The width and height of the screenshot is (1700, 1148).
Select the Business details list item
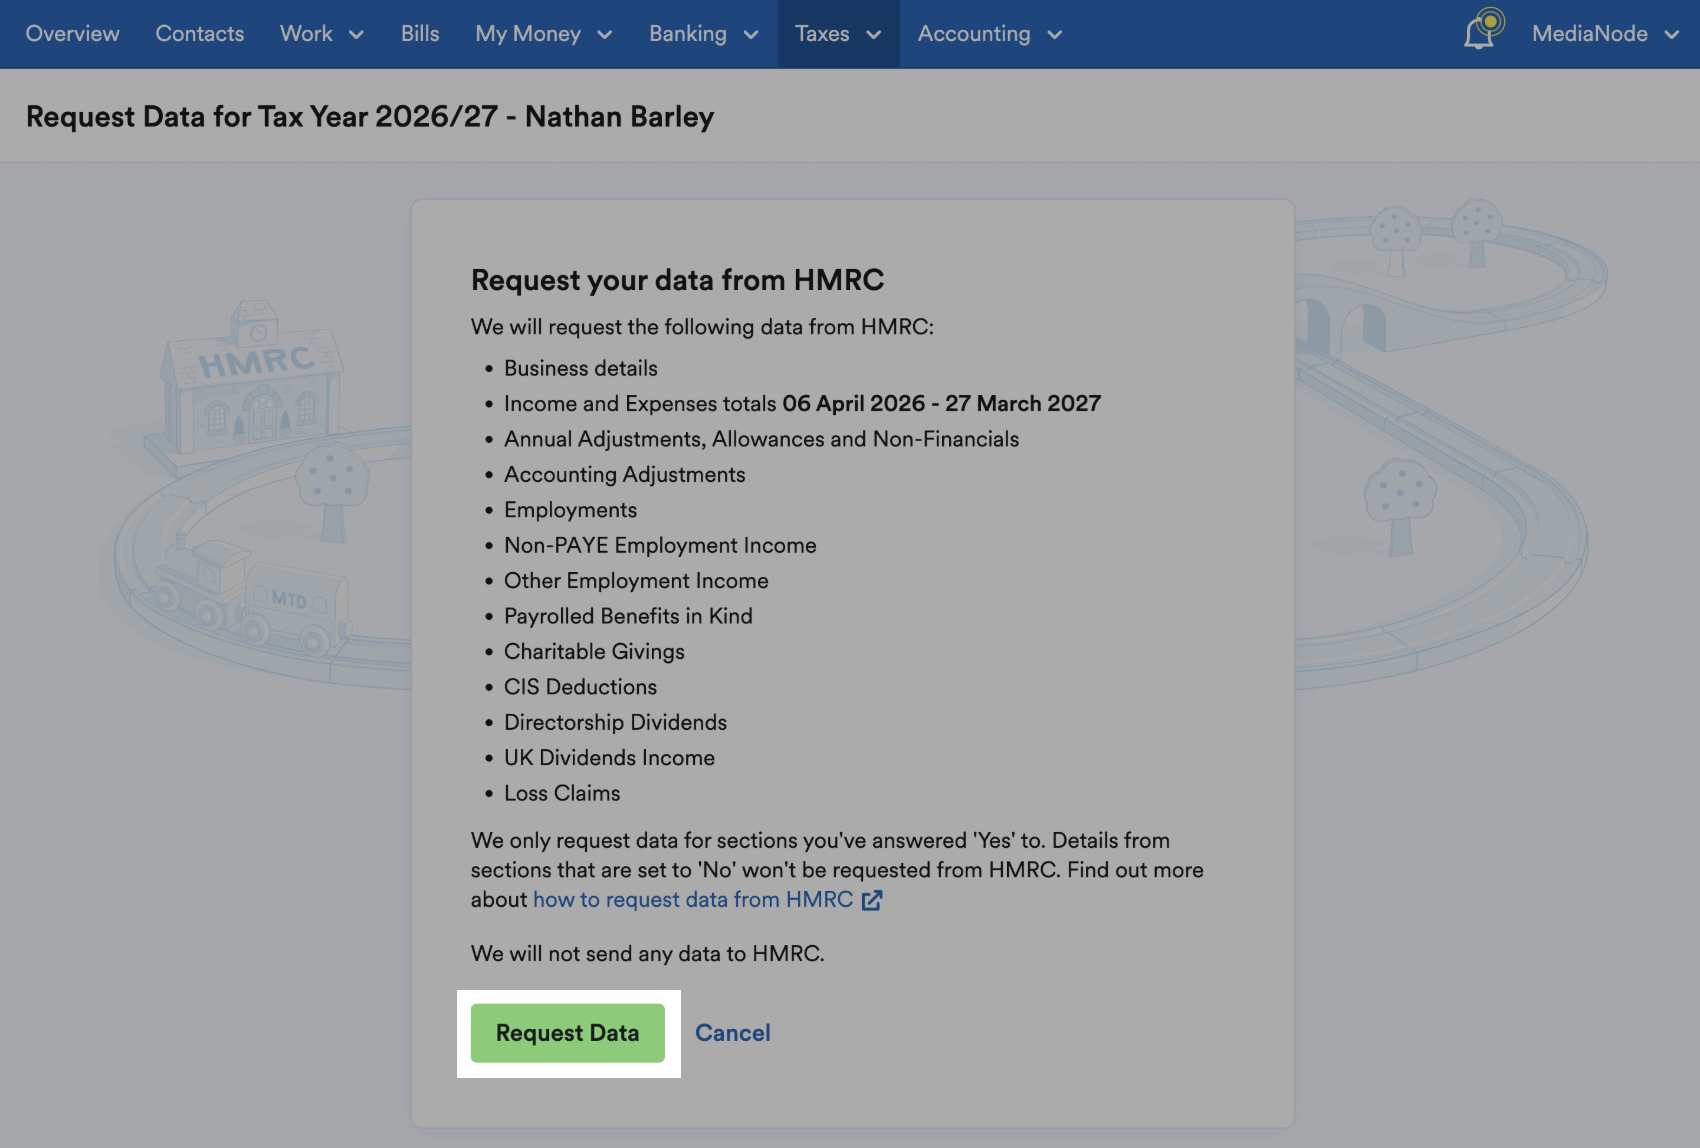point(581,368)
